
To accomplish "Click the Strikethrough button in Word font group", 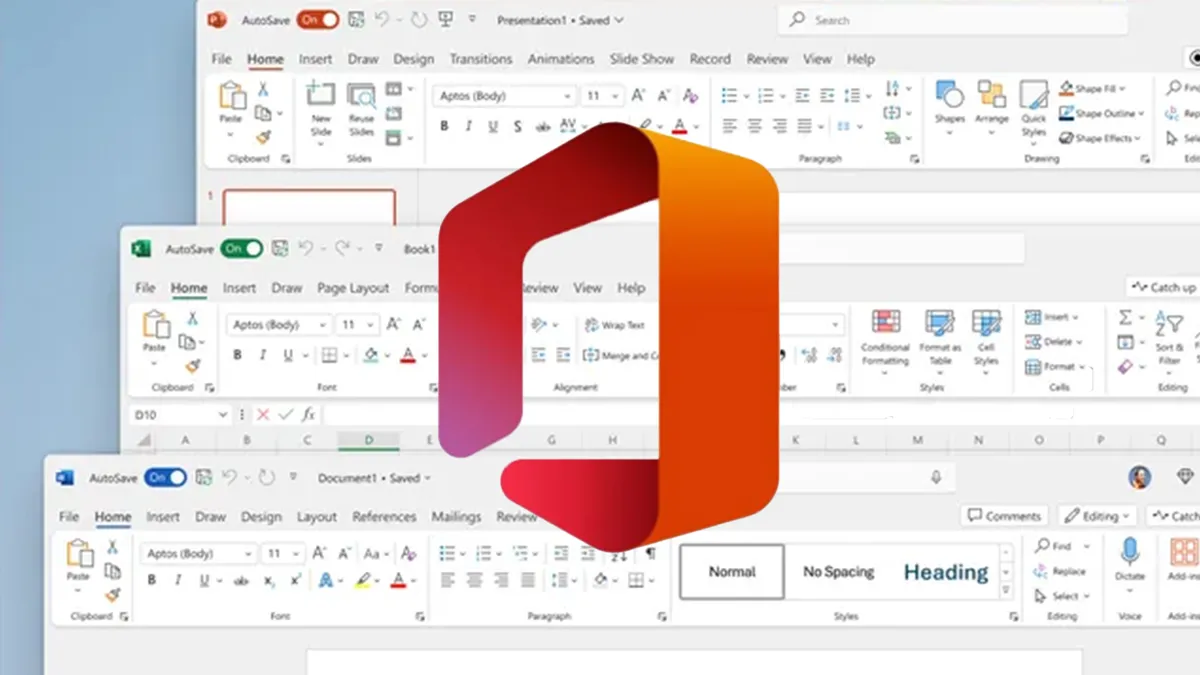I will 241,581.
